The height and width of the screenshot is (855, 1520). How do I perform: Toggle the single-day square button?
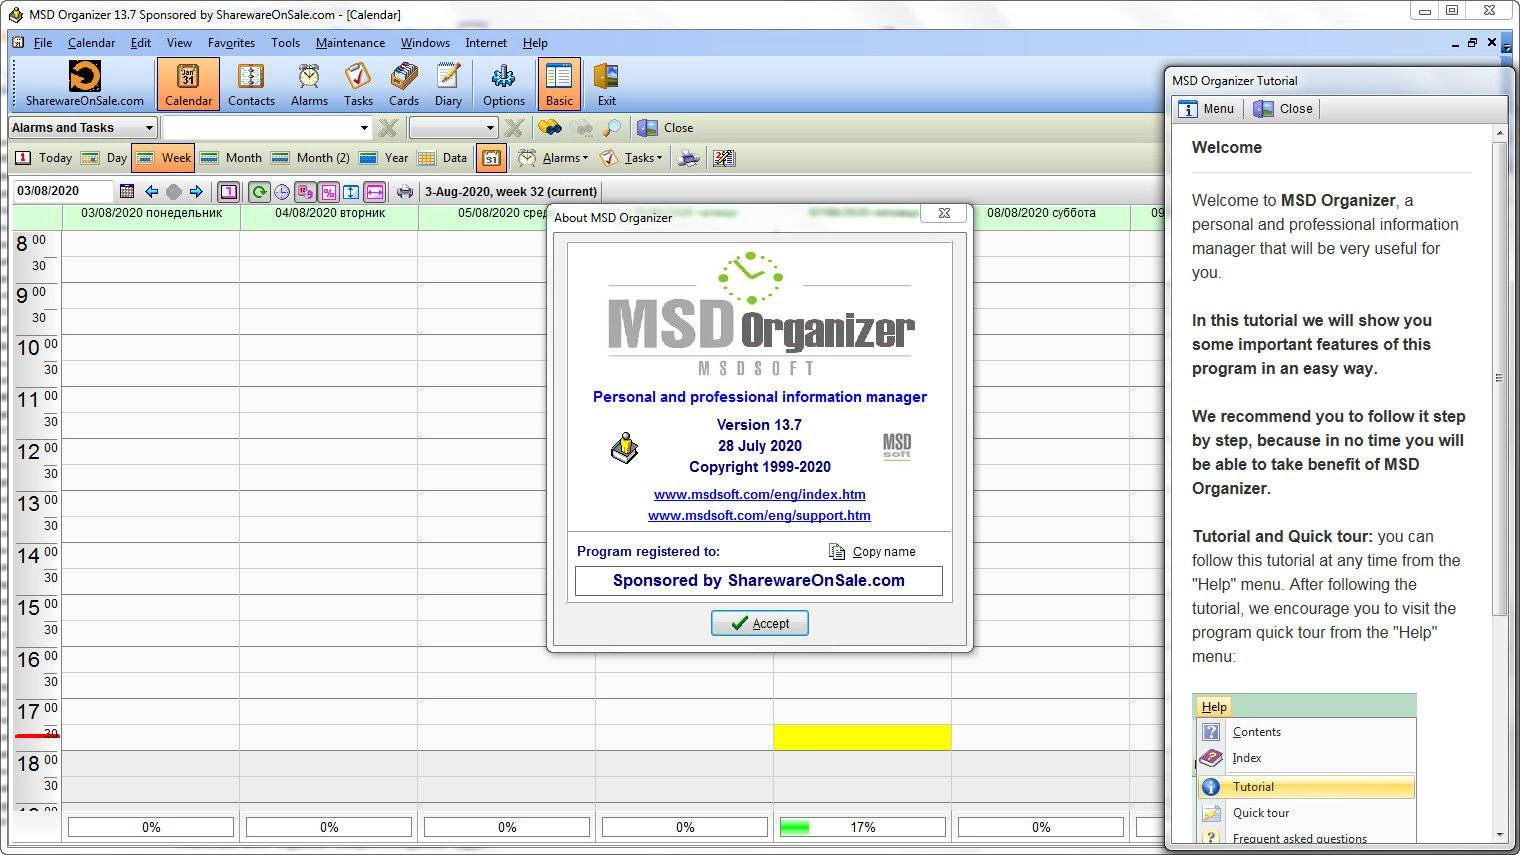tap(229, 191)
